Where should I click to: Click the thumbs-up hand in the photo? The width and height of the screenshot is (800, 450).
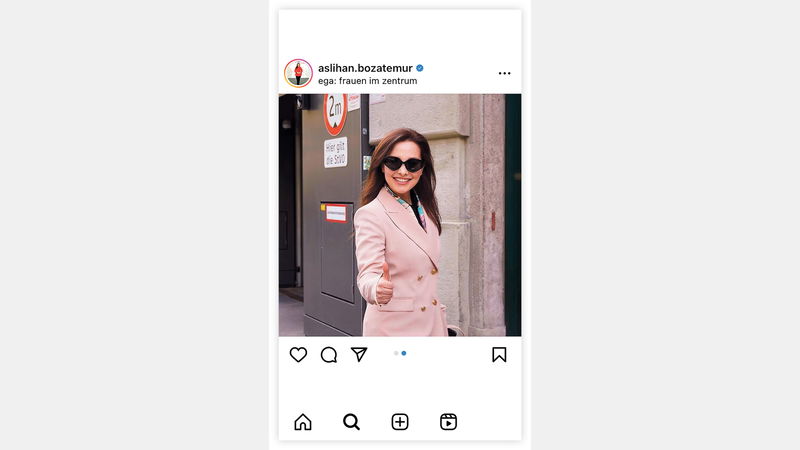tap(384, 285)
